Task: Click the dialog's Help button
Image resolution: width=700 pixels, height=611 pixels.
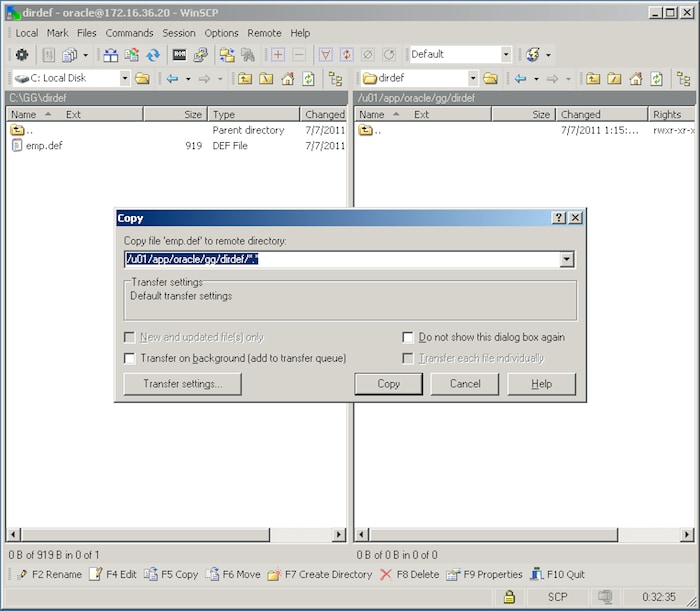Action: coord(542,384)
